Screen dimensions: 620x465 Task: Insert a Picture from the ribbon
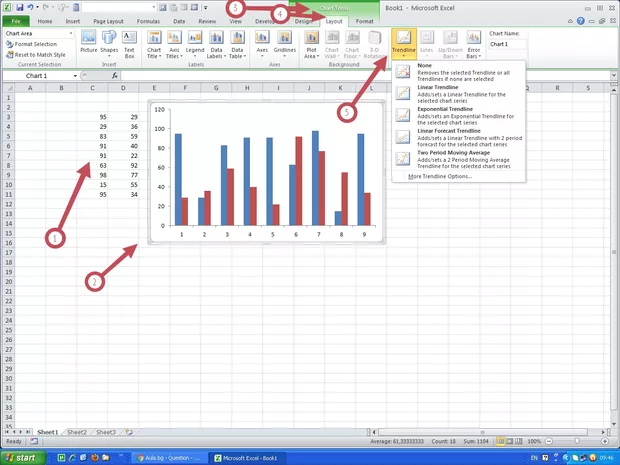coord(88,43)
